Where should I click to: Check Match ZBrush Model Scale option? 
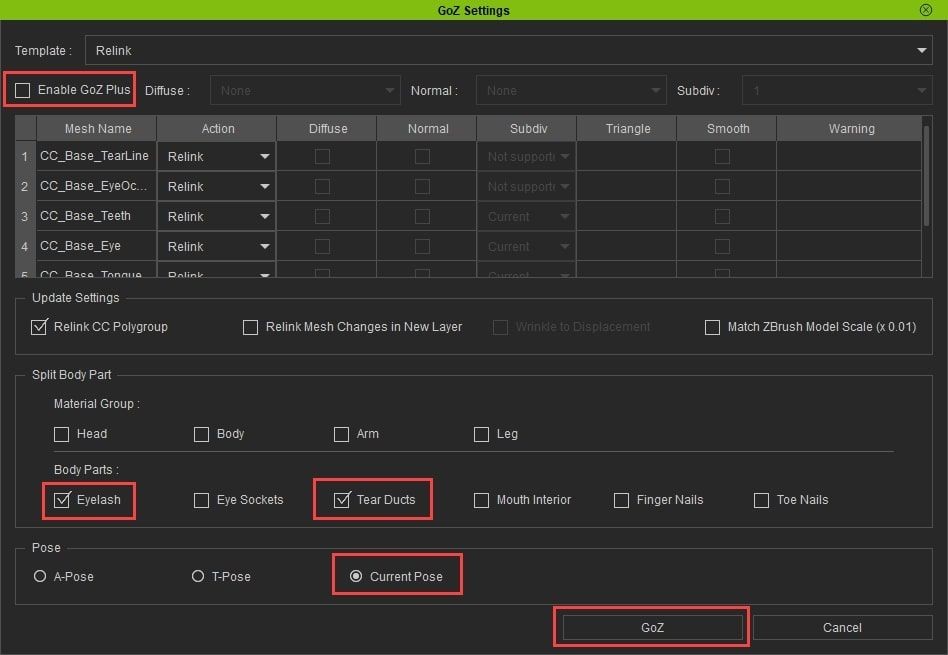[712, 327]
